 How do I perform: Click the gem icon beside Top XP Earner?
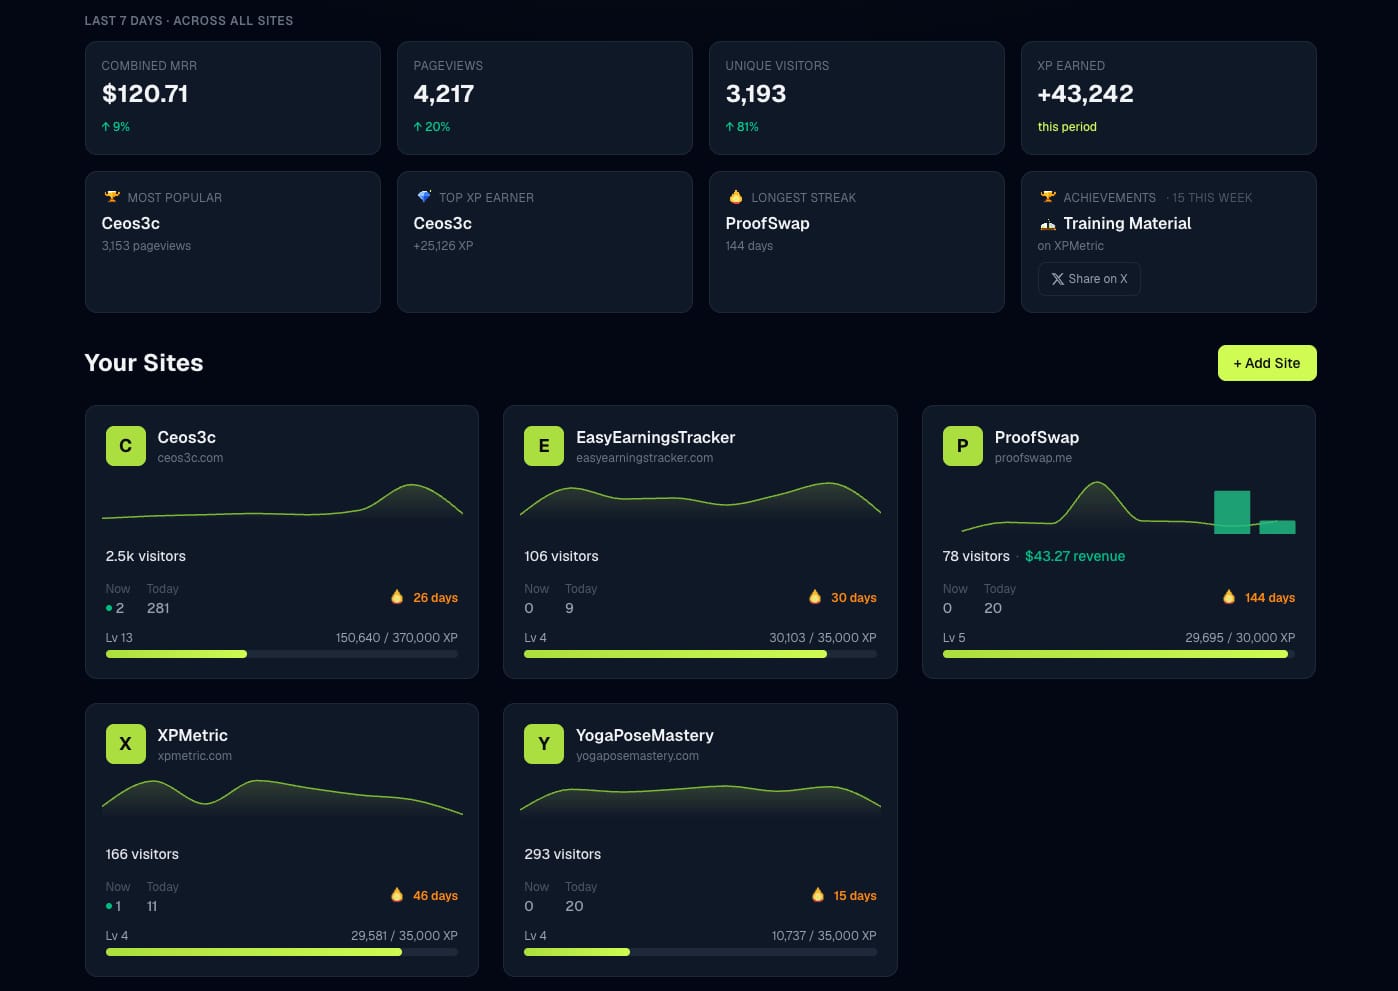point(424,197)
